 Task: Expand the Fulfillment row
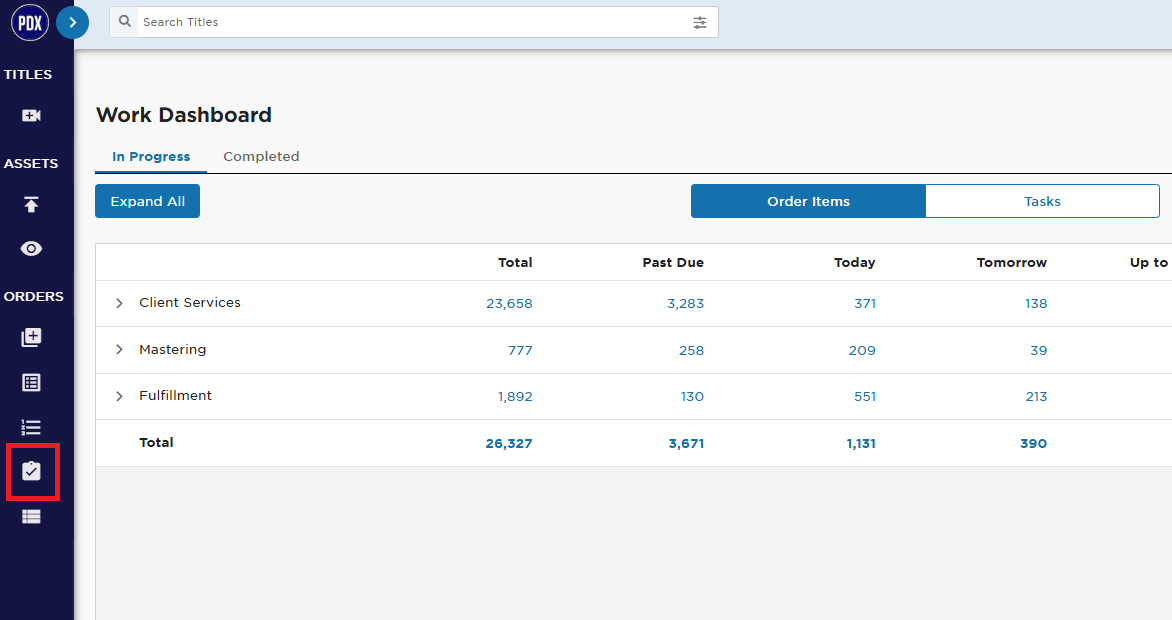click(119, 396)
